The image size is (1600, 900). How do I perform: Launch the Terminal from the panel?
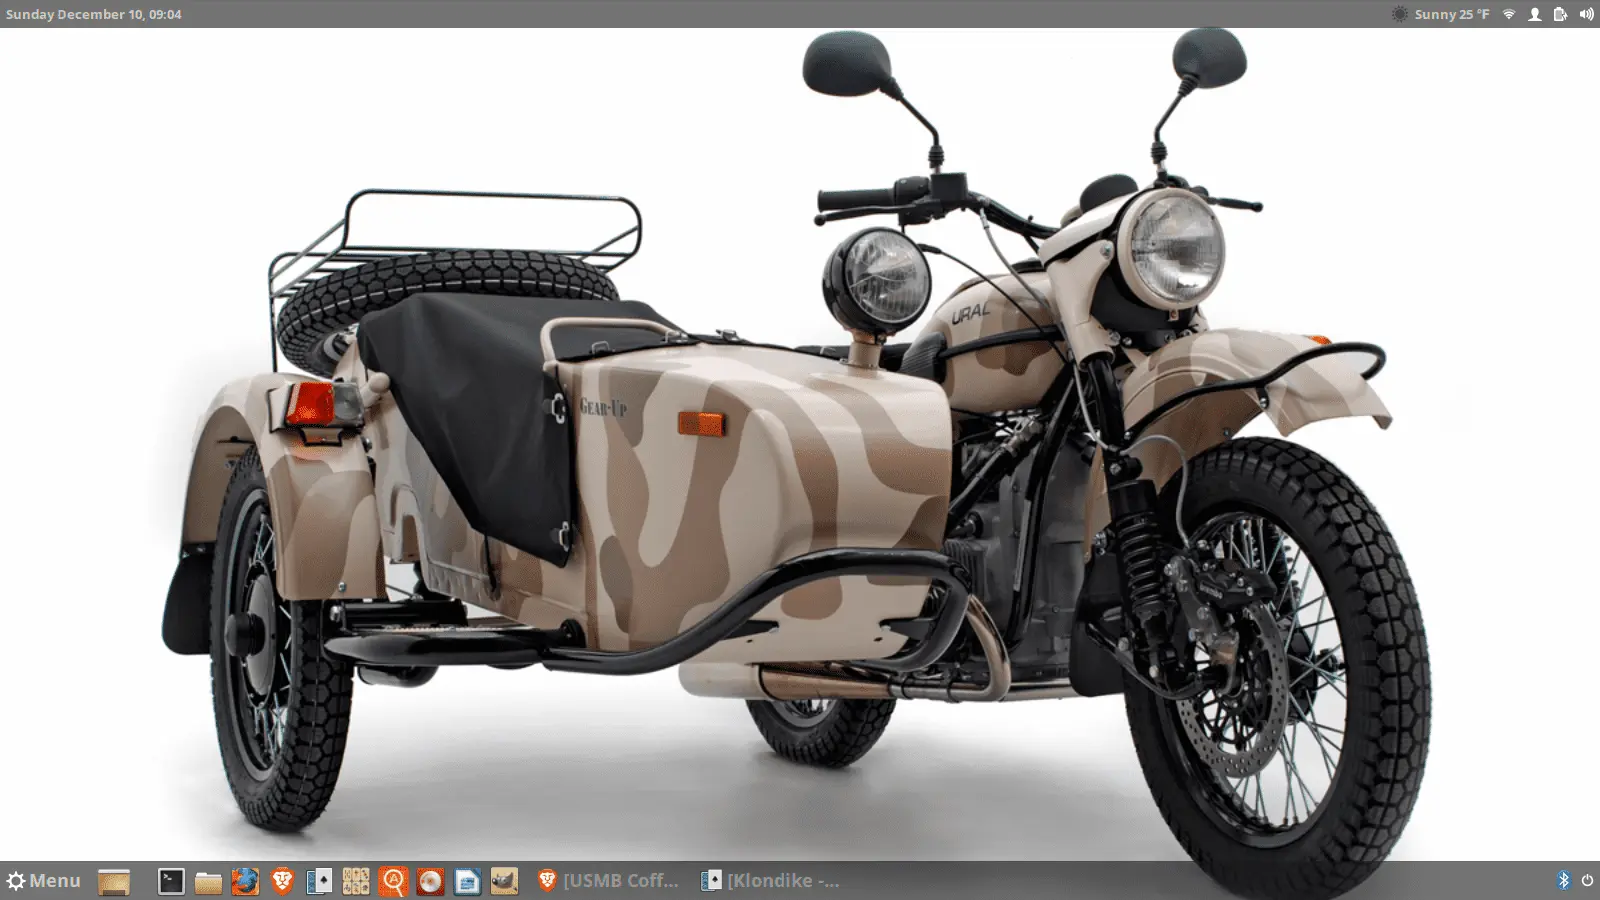(172, 881)
